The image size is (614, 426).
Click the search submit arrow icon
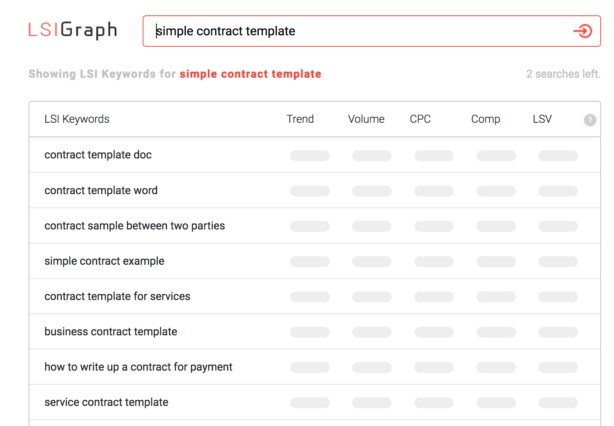pos(582,31)
